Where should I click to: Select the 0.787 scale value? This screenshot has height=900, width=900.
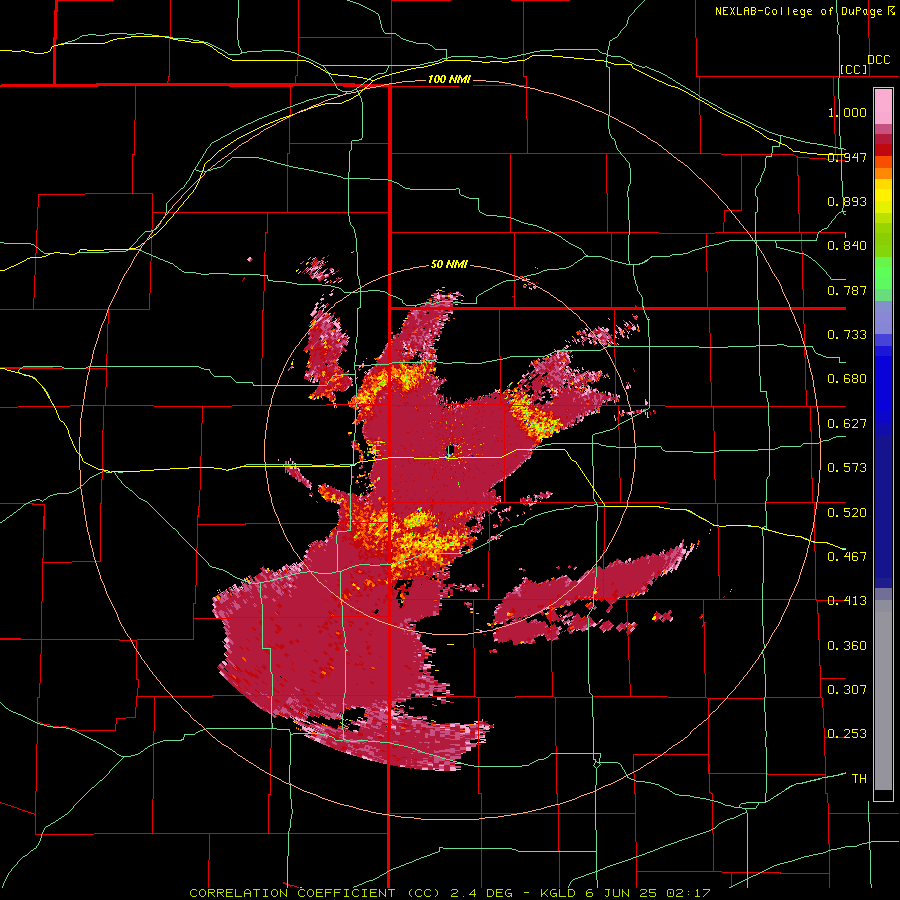(847, 290)
